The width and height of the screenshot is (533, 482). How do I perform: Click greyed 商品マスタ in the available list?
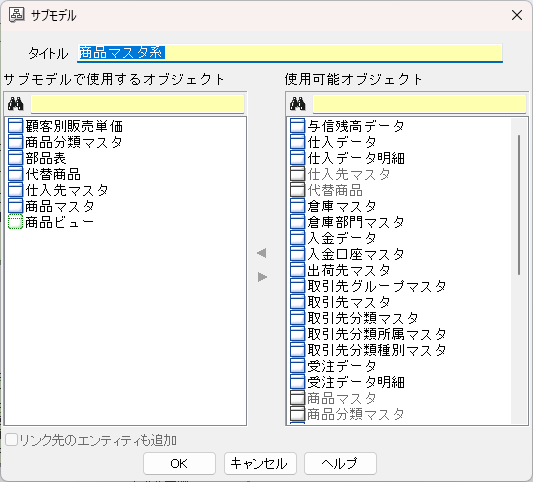point(342,398)
